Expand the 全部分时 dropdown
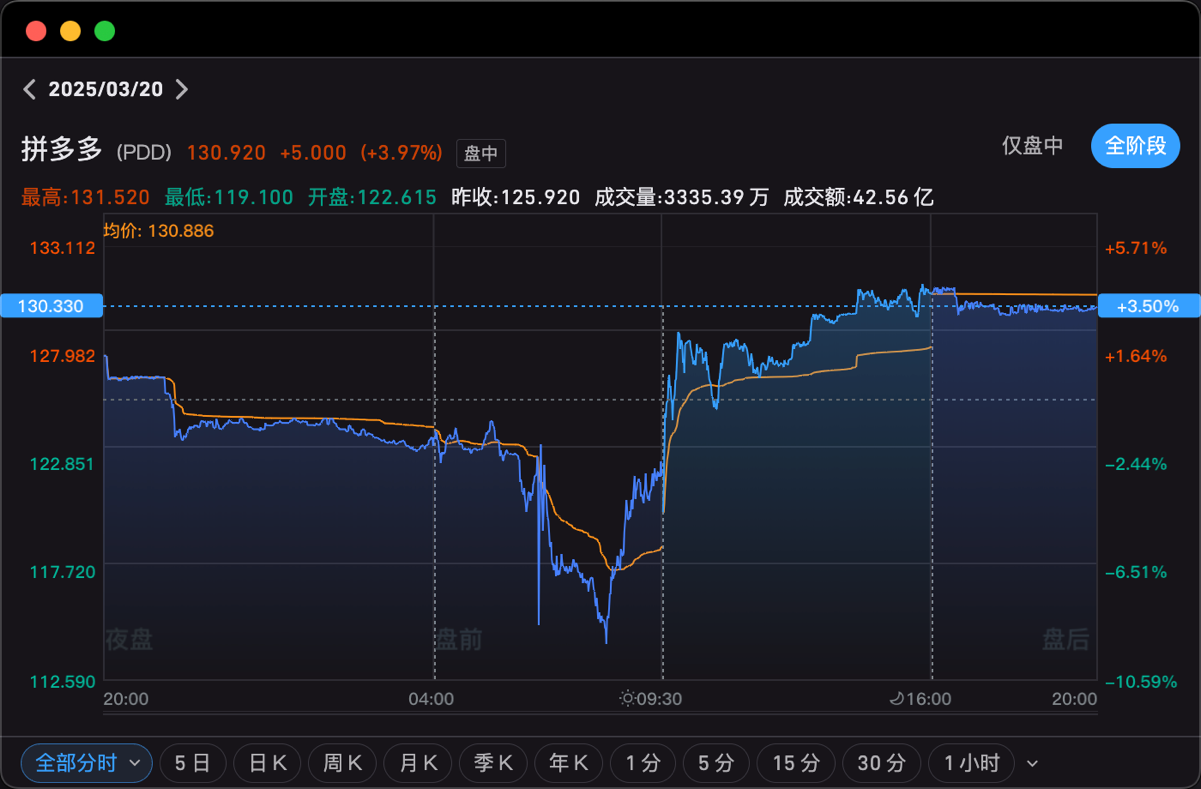This screenshot has width=1201, height=789. tap(86, 764)
